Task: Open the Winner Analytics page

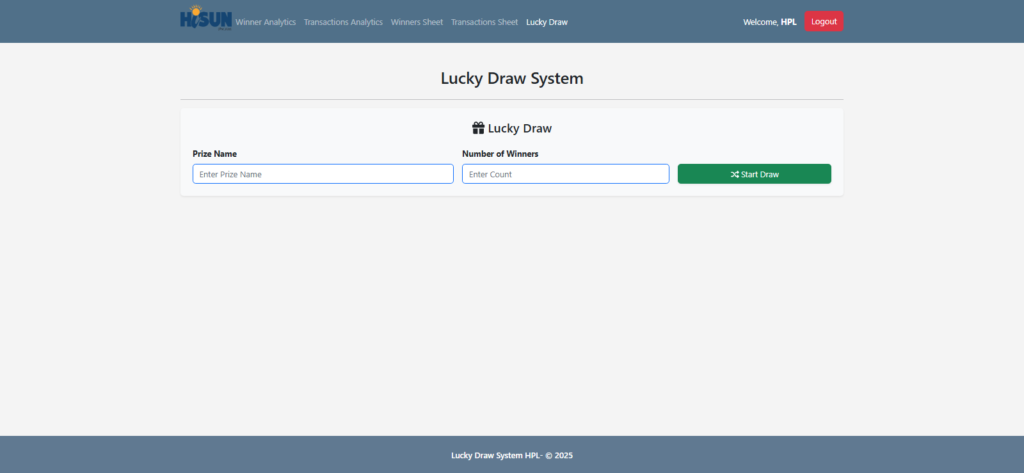Action: (x=266, y=22)
